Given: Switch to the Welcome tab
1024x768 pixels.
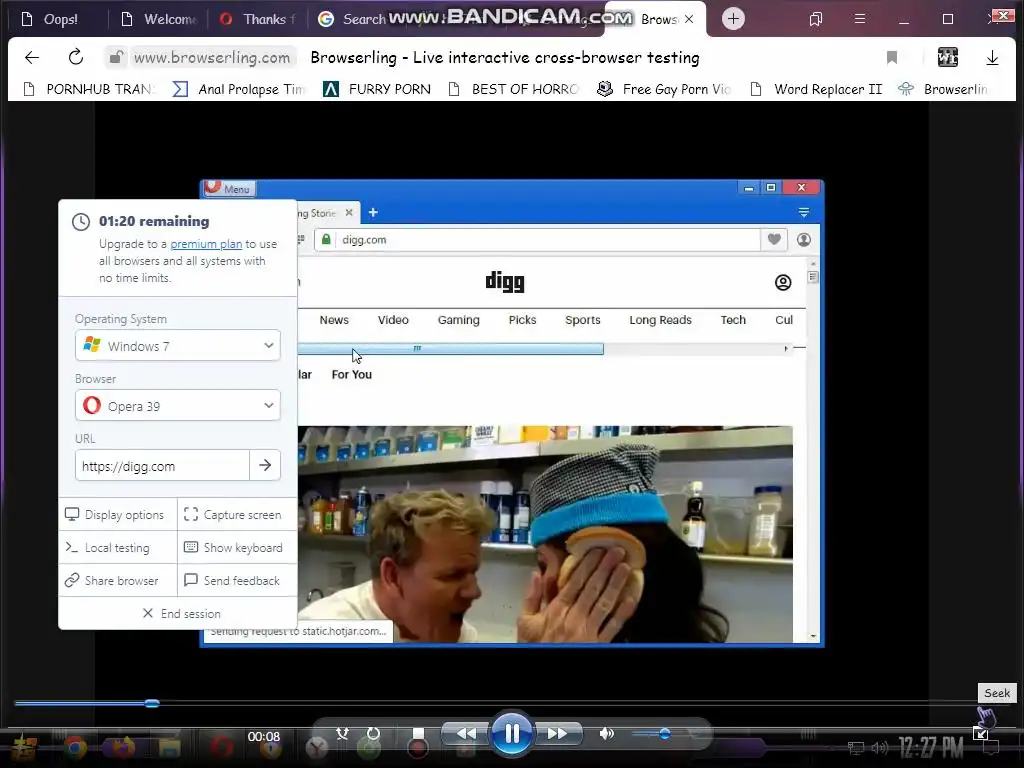Looking at the screenshot, I should [159, 20].
